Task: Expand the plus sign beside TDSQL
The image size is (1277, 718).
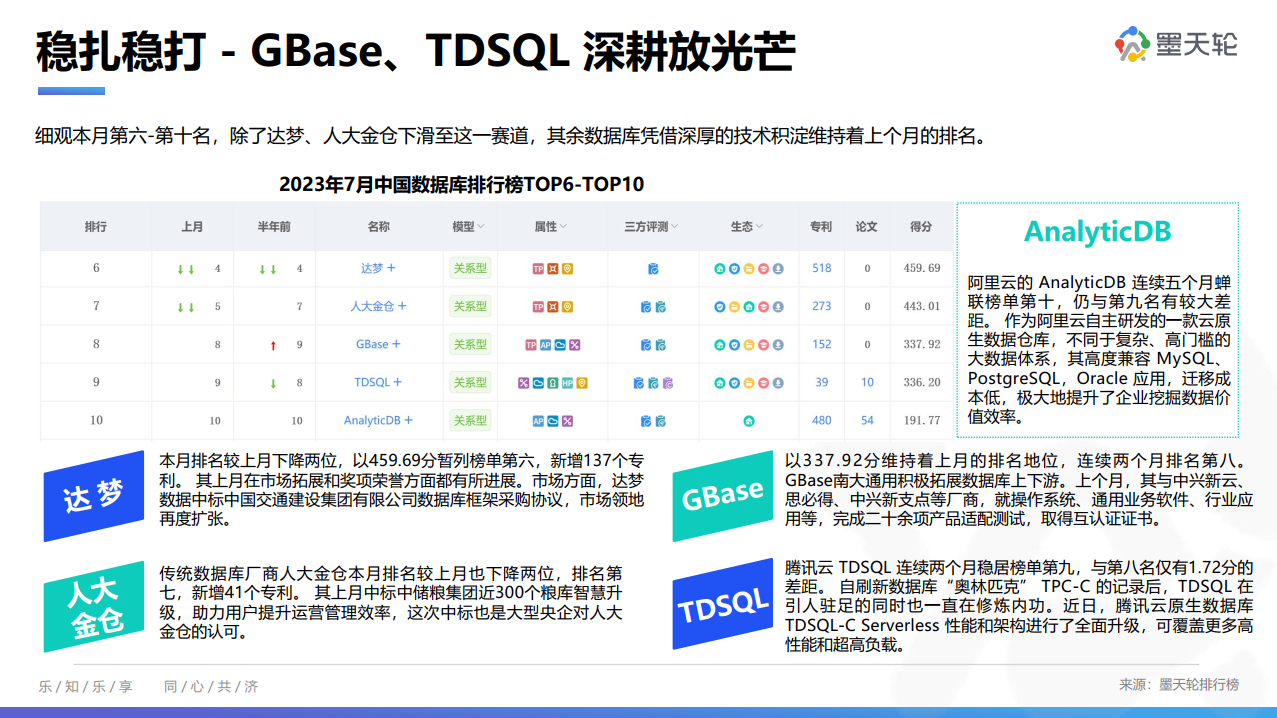Action: point(398,382)
